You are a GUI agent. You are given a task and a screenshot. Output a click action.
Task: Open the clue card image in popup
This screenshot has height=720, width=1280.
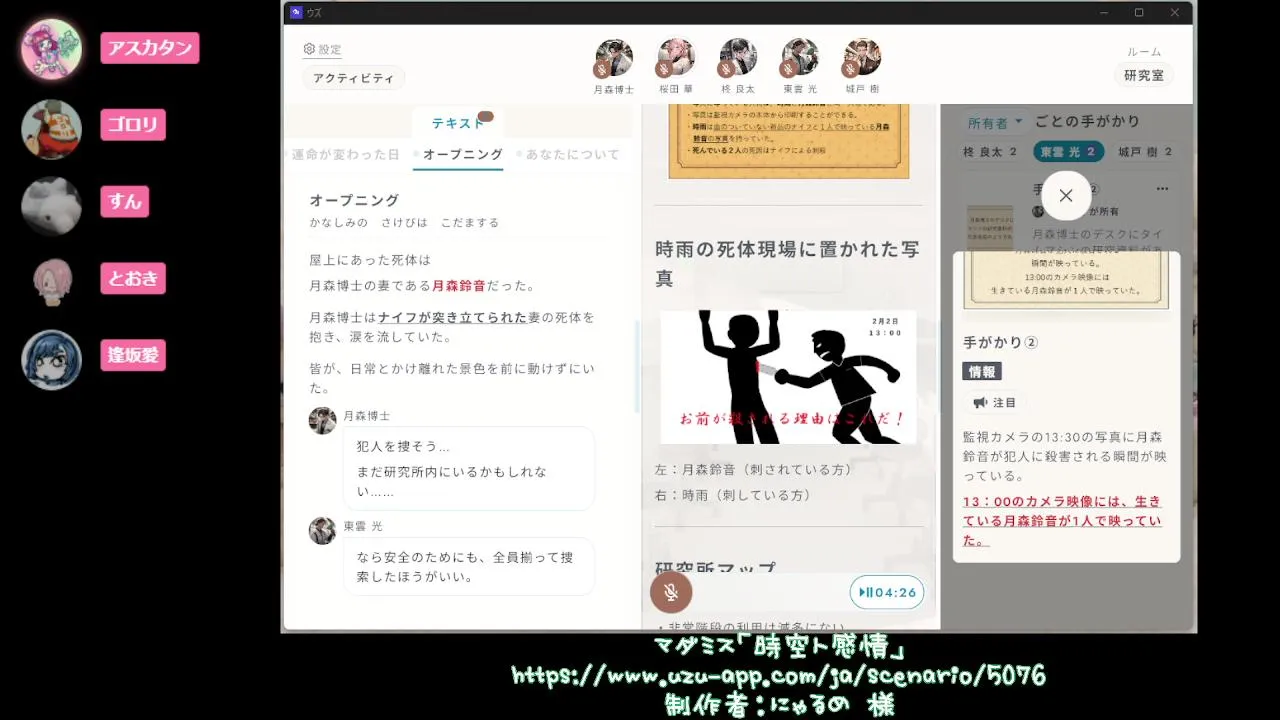(x=1066, y=282)
